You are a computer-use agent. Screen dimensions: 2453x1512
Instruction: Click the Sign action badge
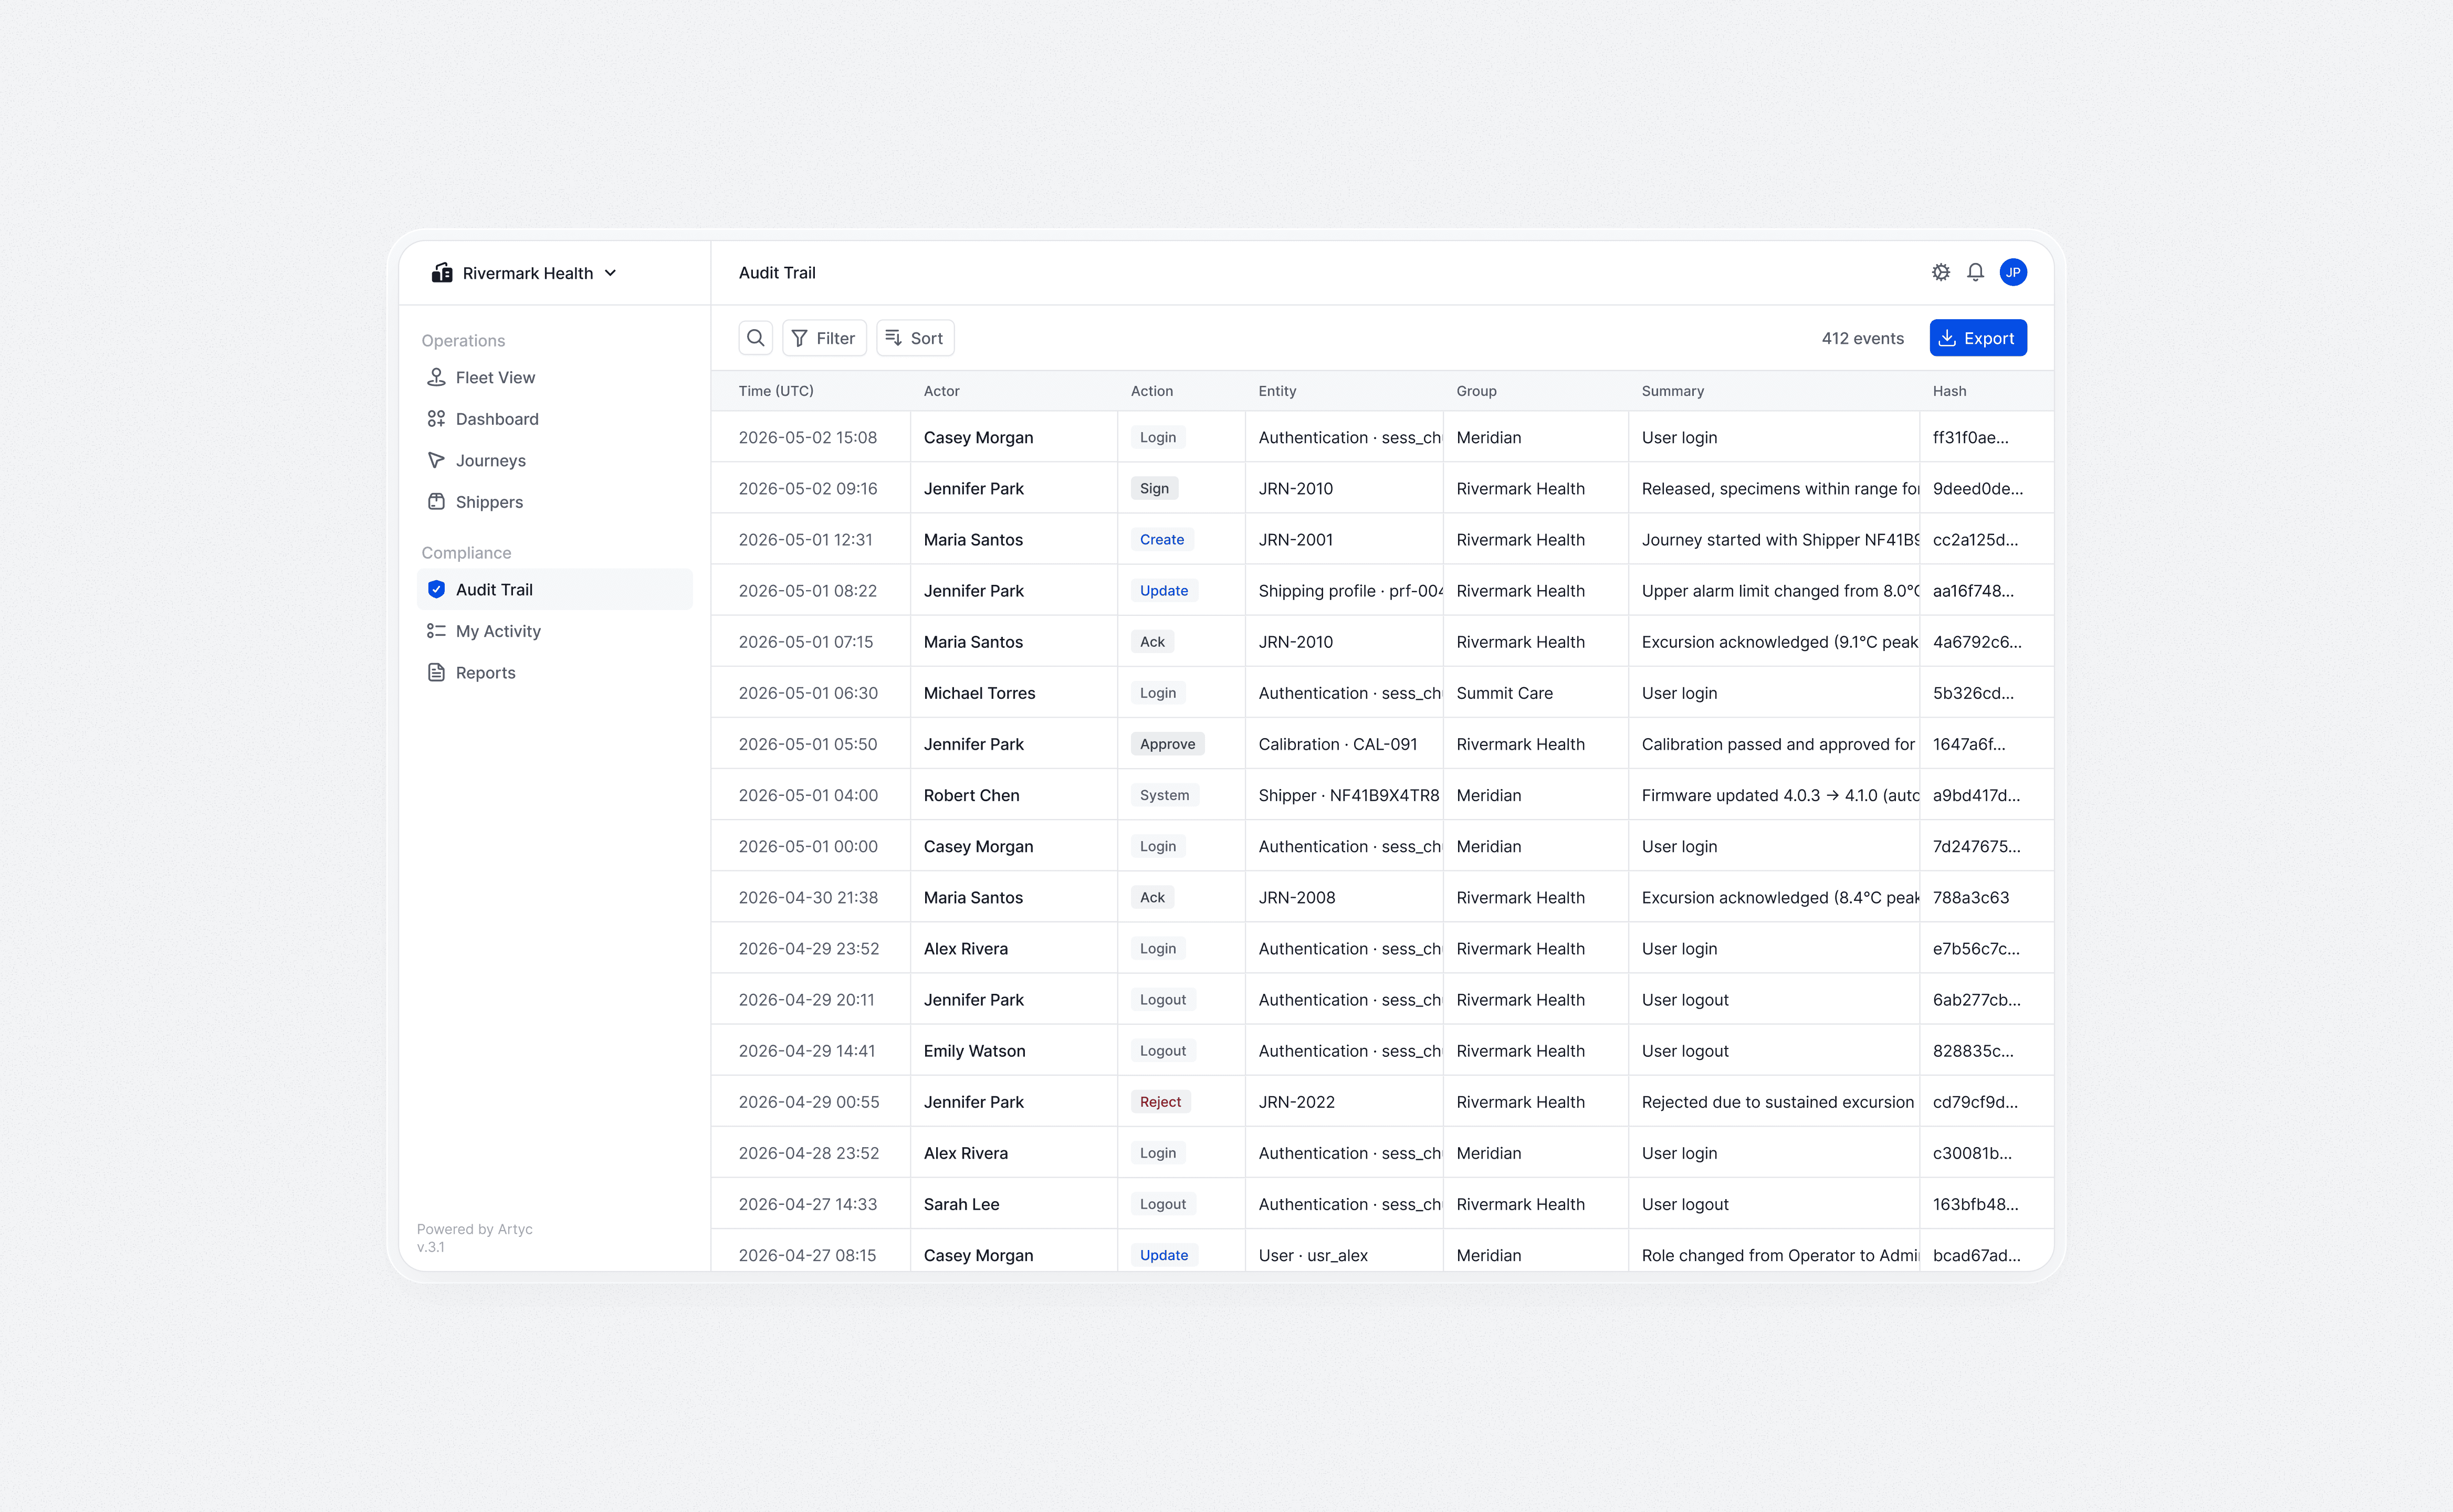(1154, 488)
